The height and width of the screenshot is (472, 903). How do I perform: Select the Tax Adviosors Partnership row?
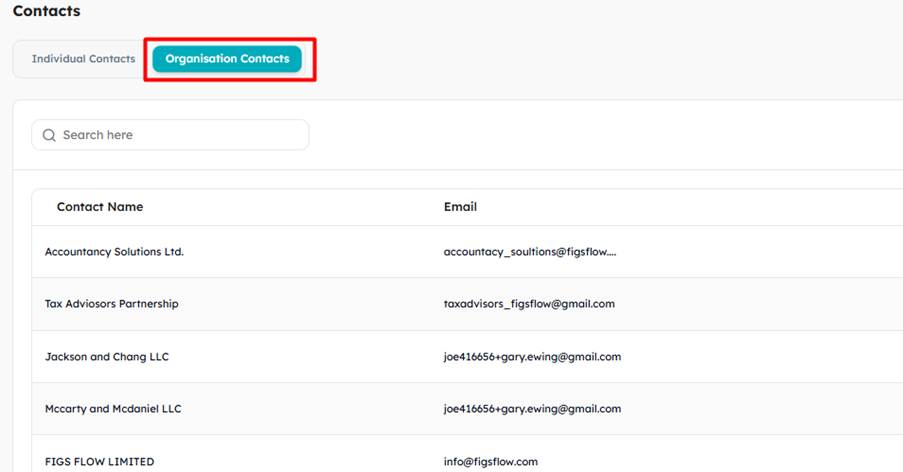[467, 304]
